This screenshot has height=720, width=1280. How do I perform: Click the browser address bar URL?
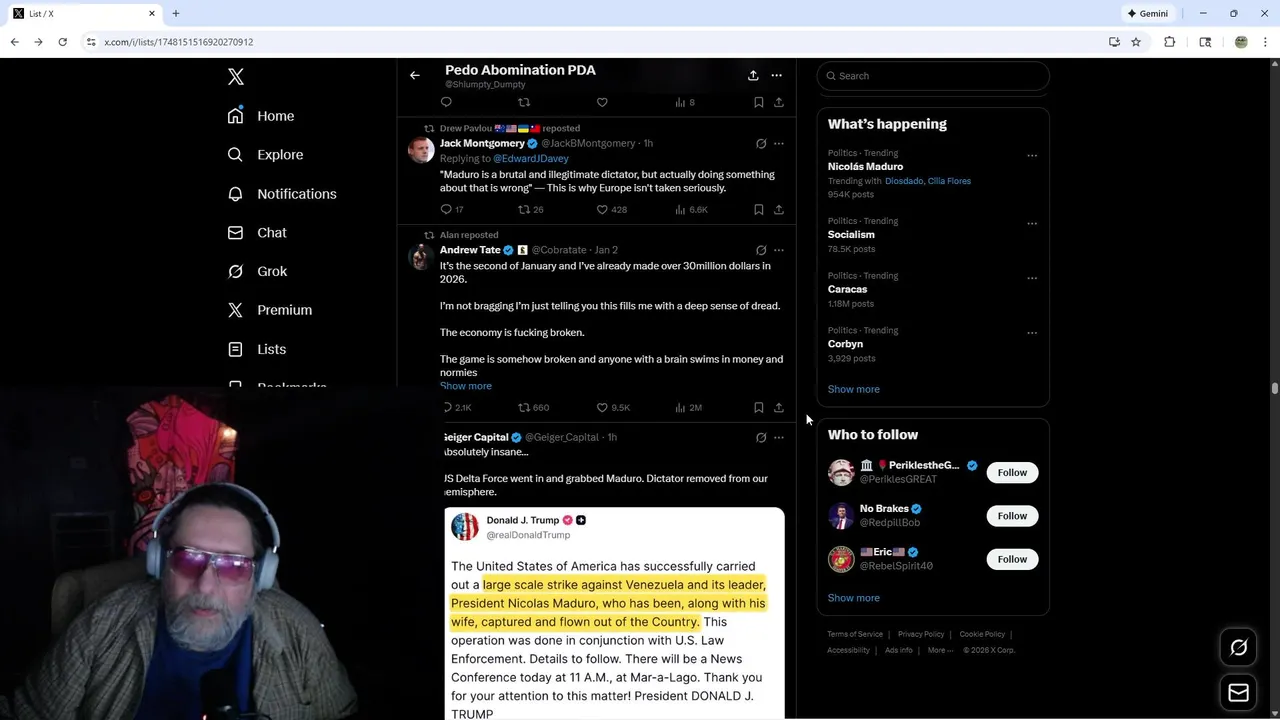tap(179, 42)
